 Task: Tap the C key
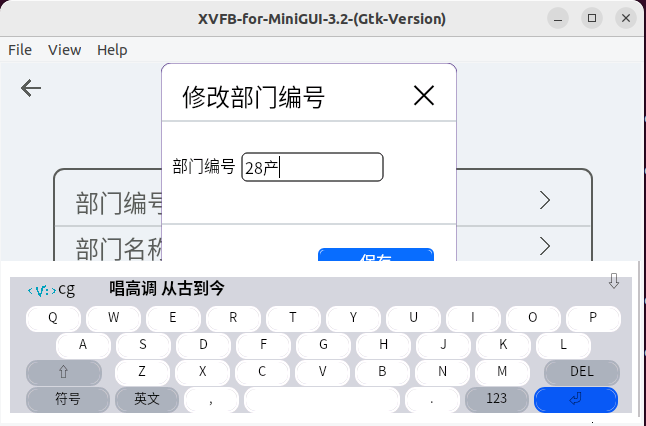coord(262,372)
